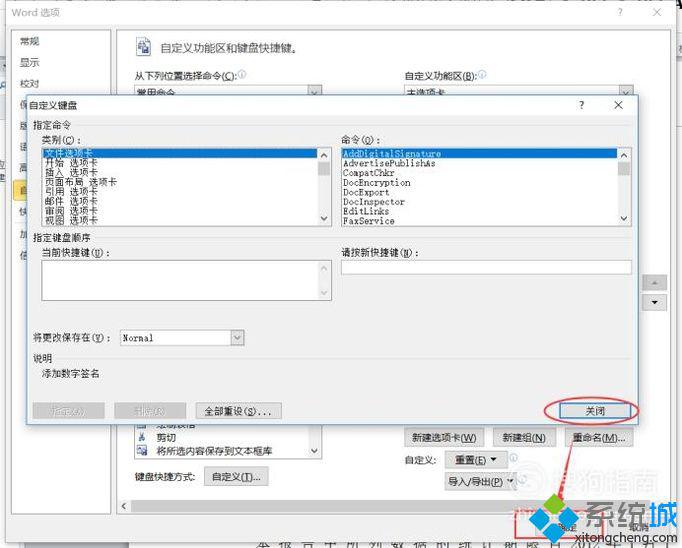This screenshot has width=682, height=548.
Task: Select 页面布局 选项卡 category
Action: [x=180, y=182]
